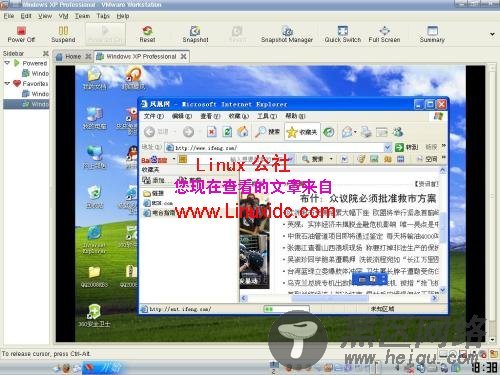
Task: Collapse the Favorites tree node
Action: point(7,84)
